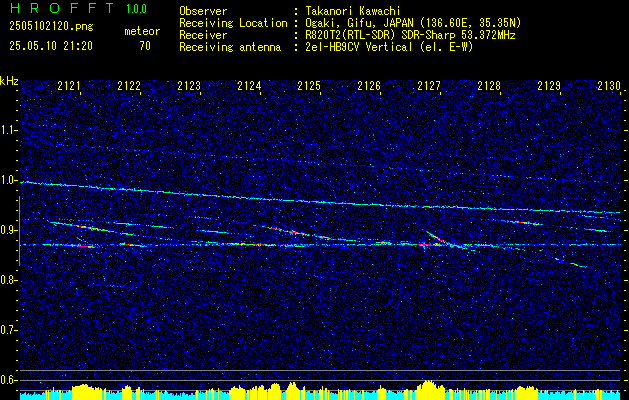Click the gray vertical range bar near 0.9
629x400 pixels.
[x=20, y=231]
